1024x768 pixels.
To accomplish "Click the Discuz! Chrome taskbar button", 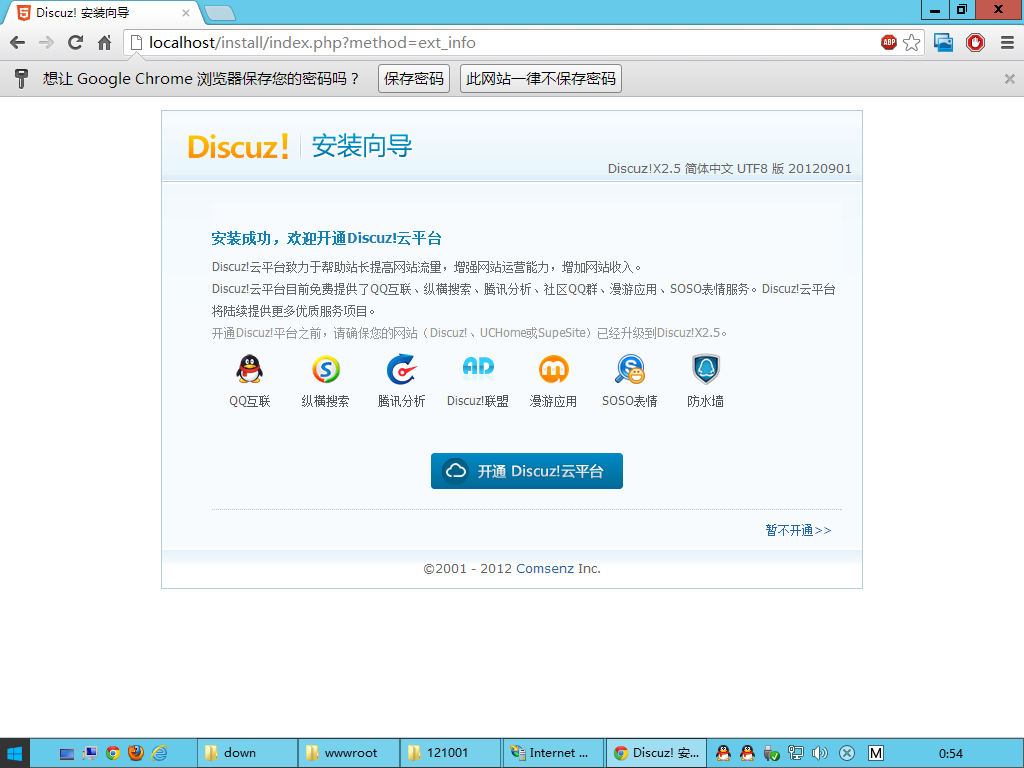I will pyautogui.click(x=656, y=753).
